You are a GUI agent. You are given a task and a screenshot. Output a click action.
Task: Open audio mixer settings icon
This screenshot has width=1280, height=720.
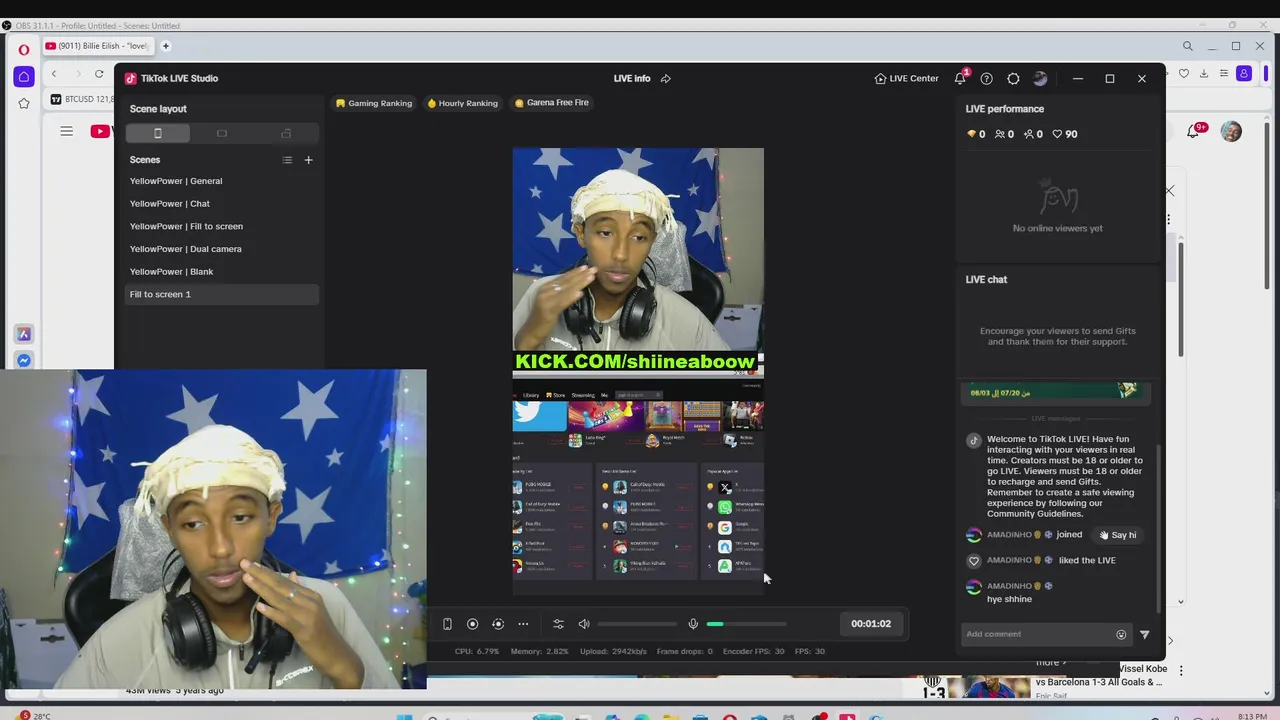point(558,624)
